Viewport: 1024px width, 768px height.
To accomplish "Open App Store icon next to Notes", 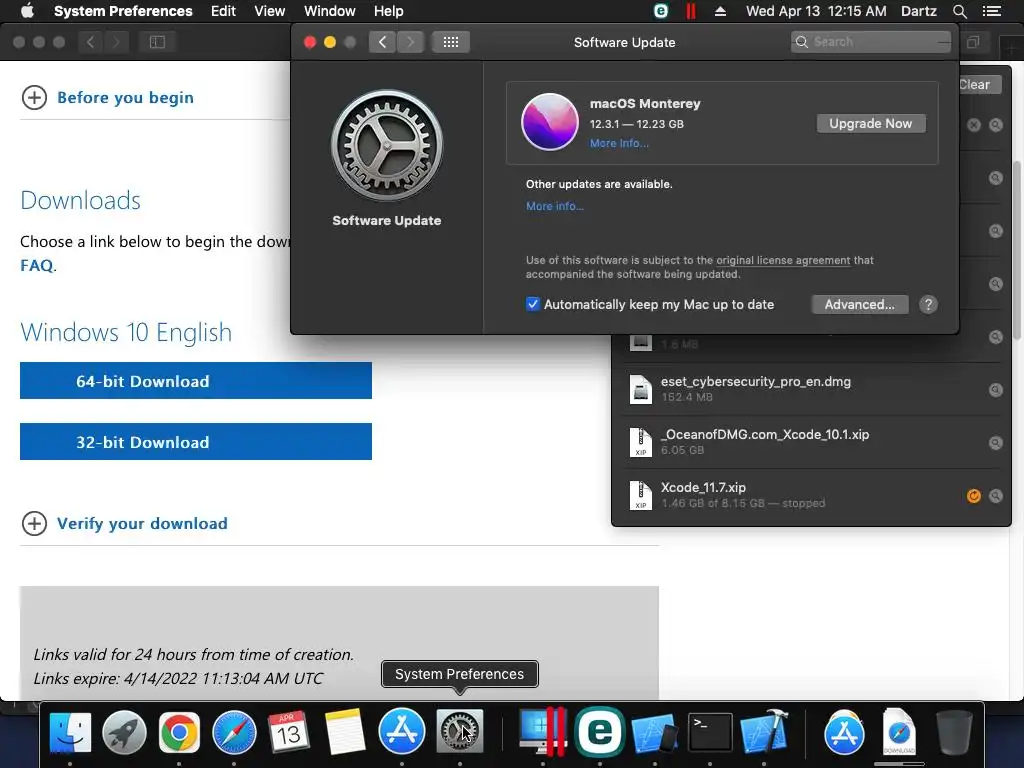I will click(x=401, y=732).
